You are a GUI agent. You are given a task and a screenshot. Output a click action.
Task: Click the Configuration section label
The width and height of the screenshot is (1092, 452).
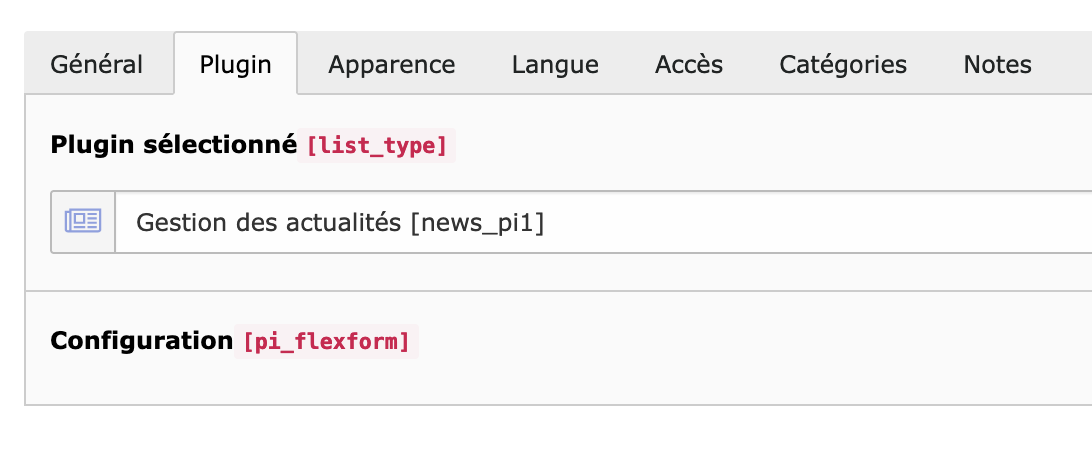tap(141, 341)
